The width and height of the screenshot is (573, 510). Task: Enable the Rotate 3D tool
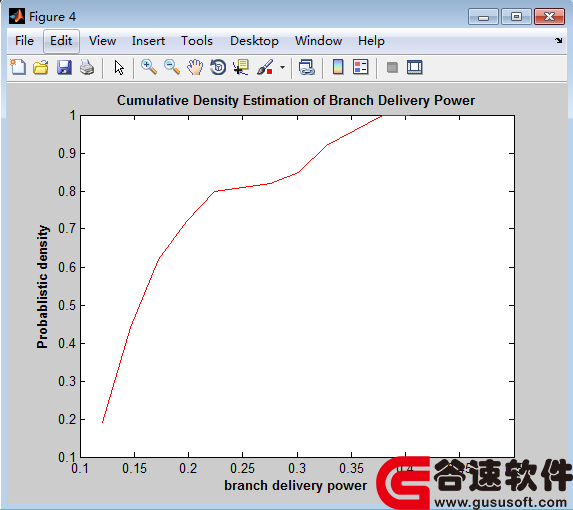click(x=218, y=68)
